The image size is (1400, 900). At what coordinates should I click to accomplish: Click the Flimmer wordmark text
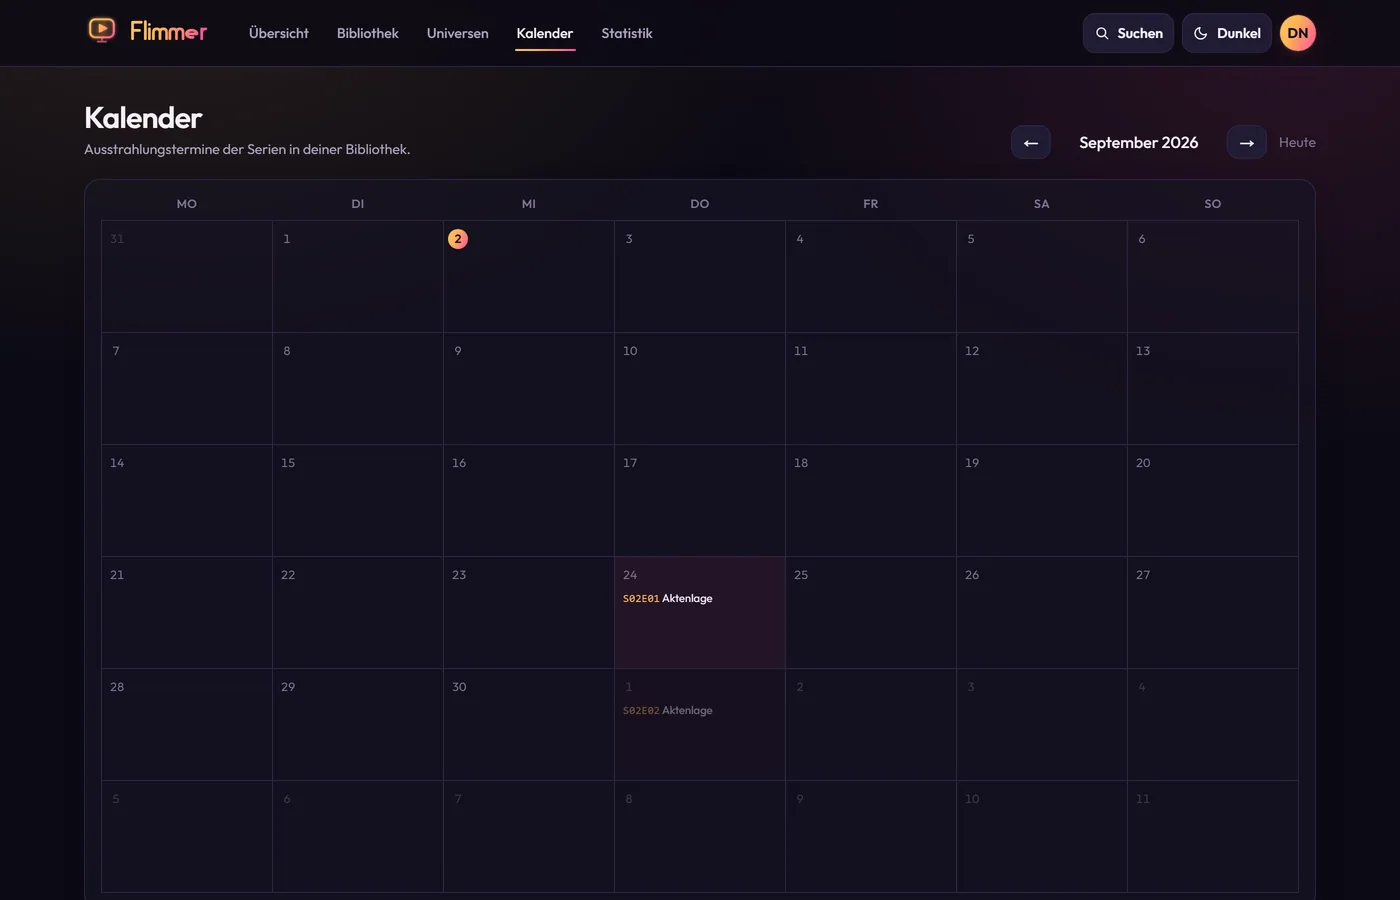(168, 31)
